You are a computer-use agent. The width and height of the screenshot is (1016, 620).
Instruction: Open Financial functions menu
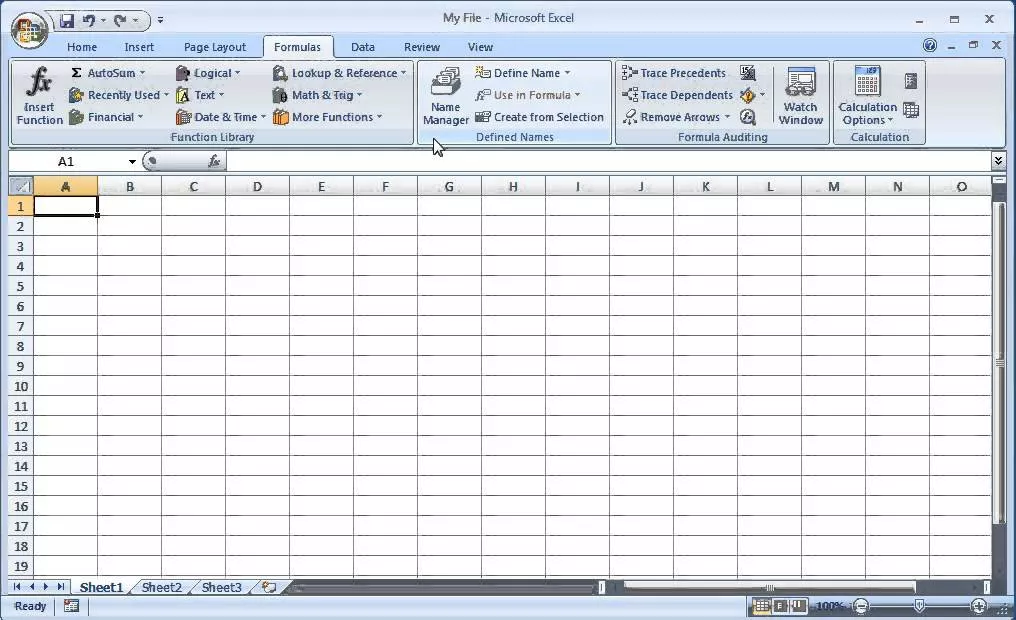[x=106, y=117]
